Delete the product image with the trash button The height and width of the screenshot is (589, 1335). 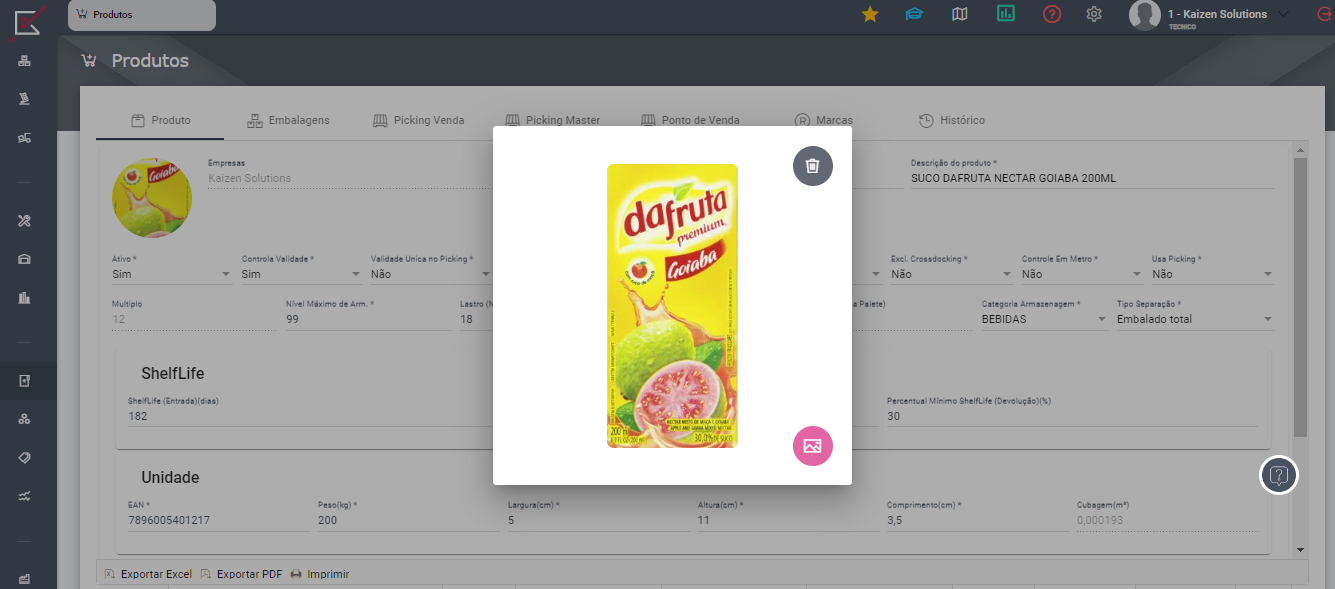coord(812,166)
